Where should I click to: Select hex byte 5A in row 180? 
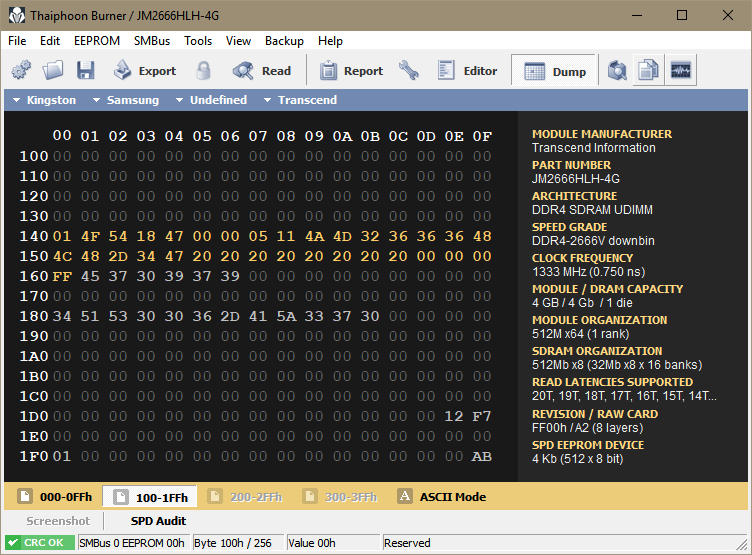286,316
